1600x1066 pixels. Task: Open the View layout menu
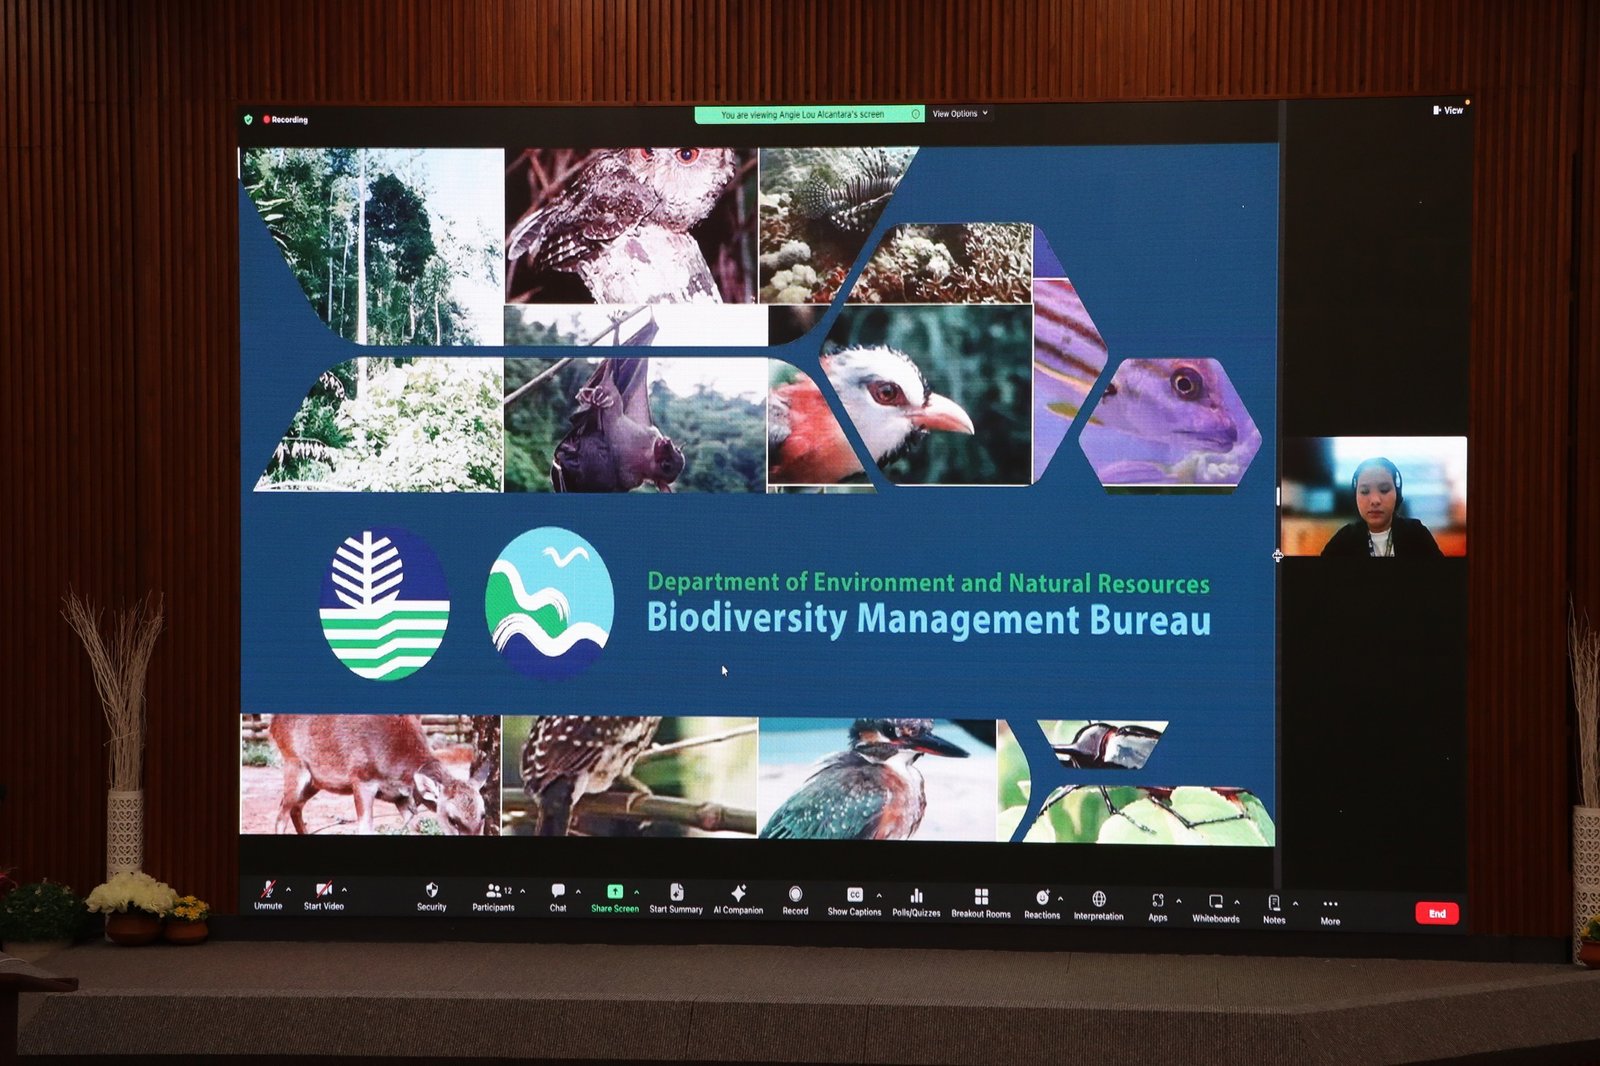tap(1448, 110)
